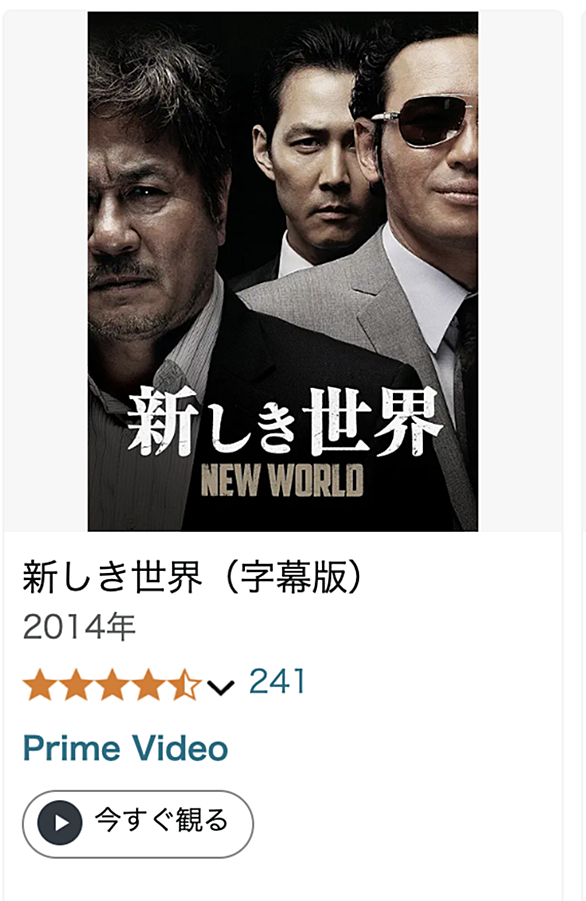The height and width of the screenshot is (901, 586).
Task: Click the 2014年 release year text
Action: tap(79, 626)
